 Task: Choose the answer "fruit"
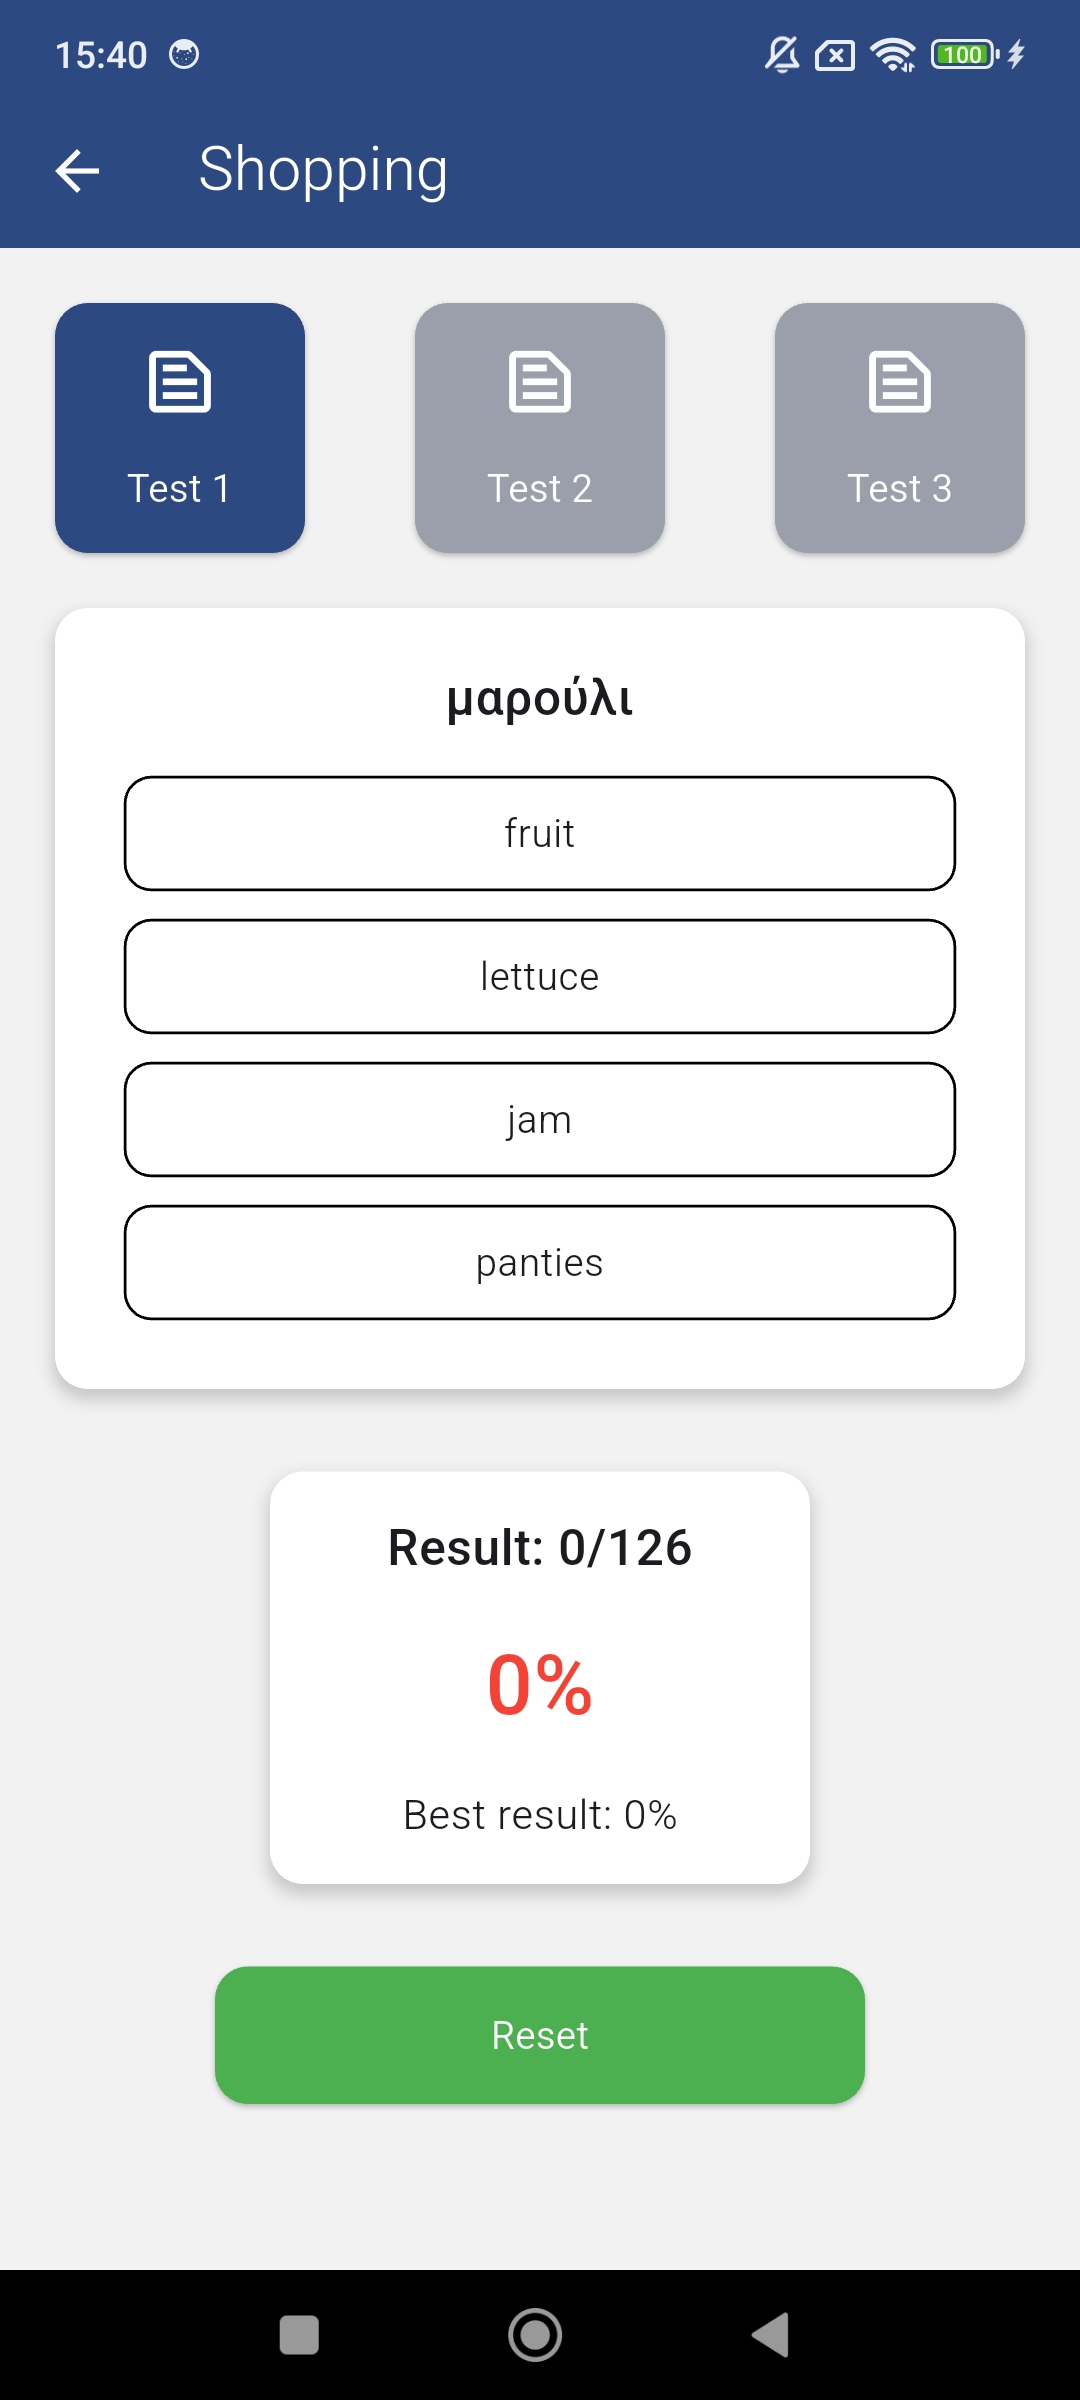pos(540,833)
